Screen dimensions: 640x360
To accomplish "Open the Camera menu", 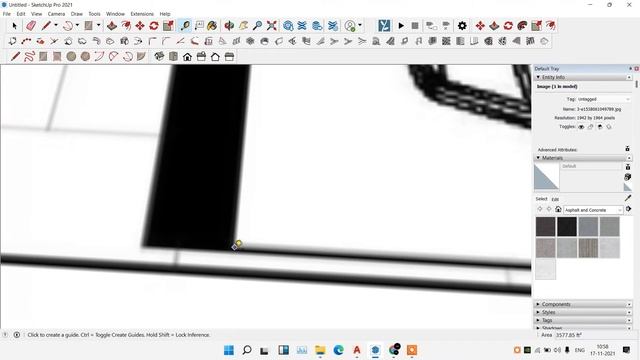I will click(x=56, y=14).
